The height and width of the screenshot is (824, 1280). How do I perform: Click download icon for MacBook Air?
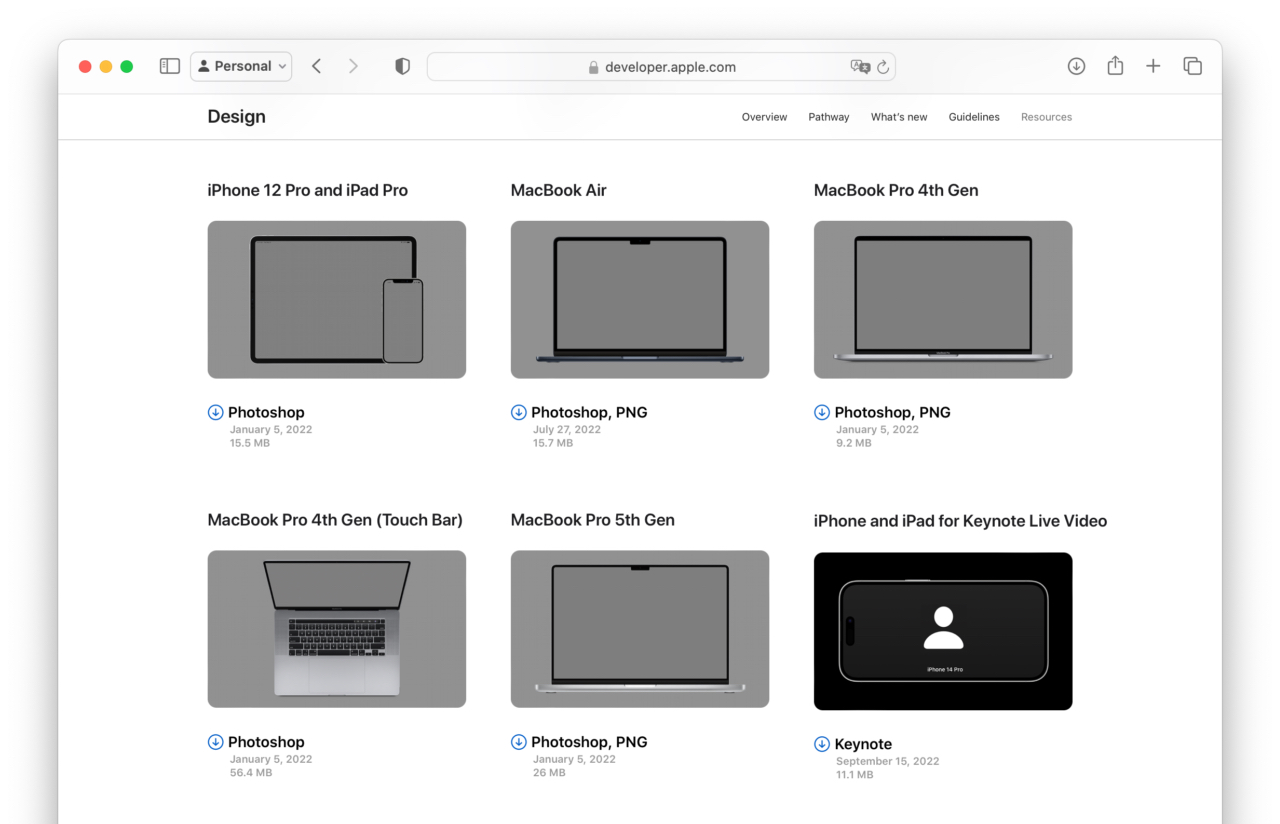518,412
